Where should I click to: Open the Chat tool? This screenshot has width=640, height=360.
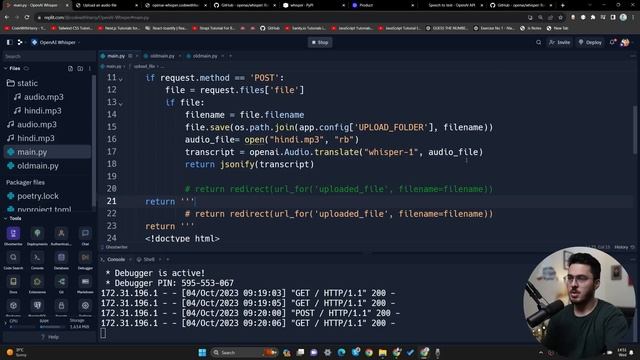click(x=85, y=233)
